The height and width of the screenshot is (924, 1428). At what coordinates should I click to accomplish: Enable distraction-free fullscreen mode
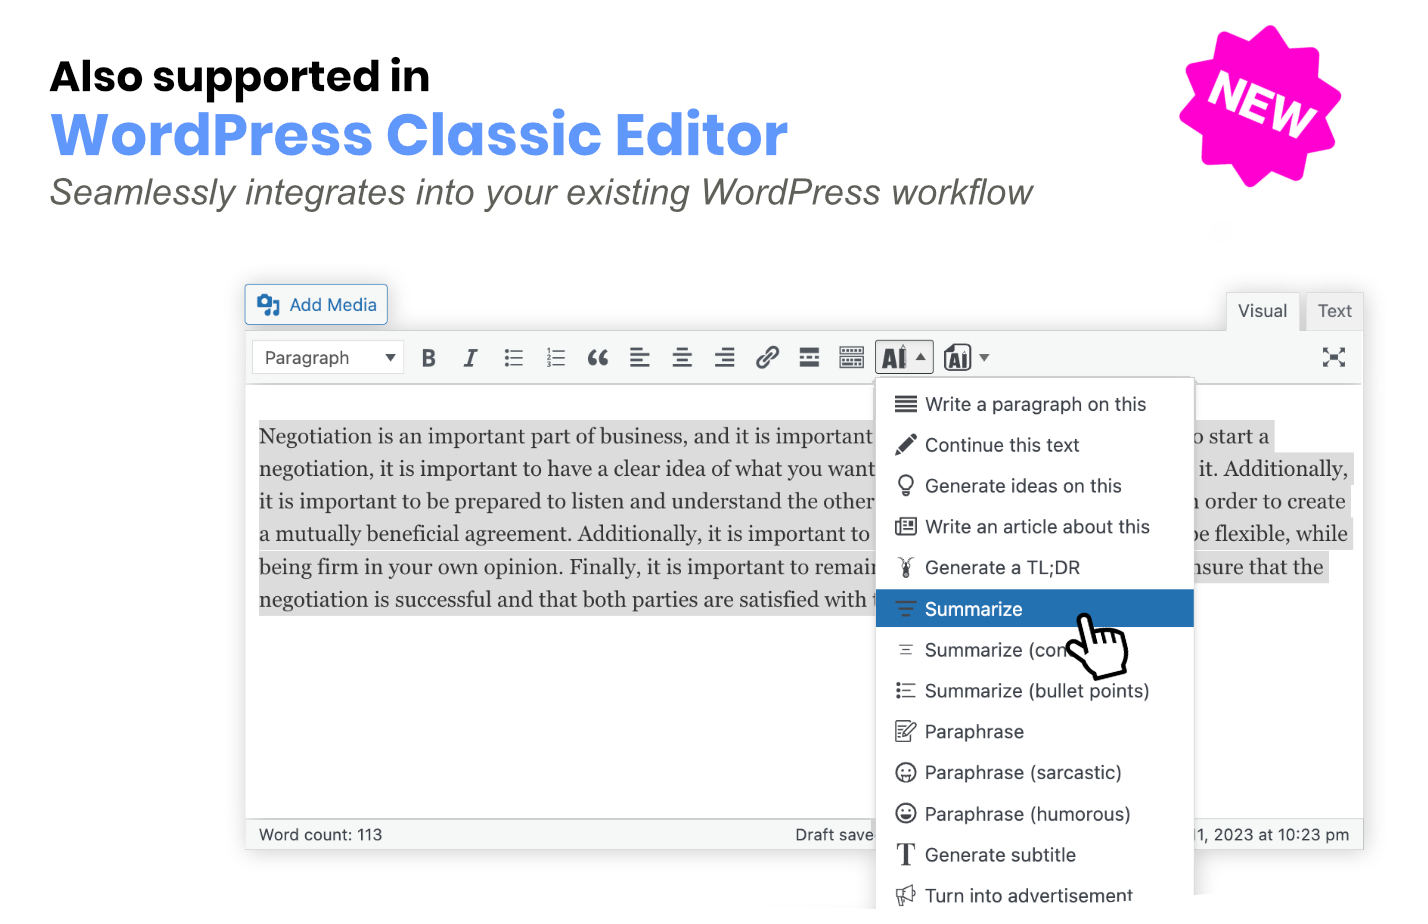click(1334, 358)
